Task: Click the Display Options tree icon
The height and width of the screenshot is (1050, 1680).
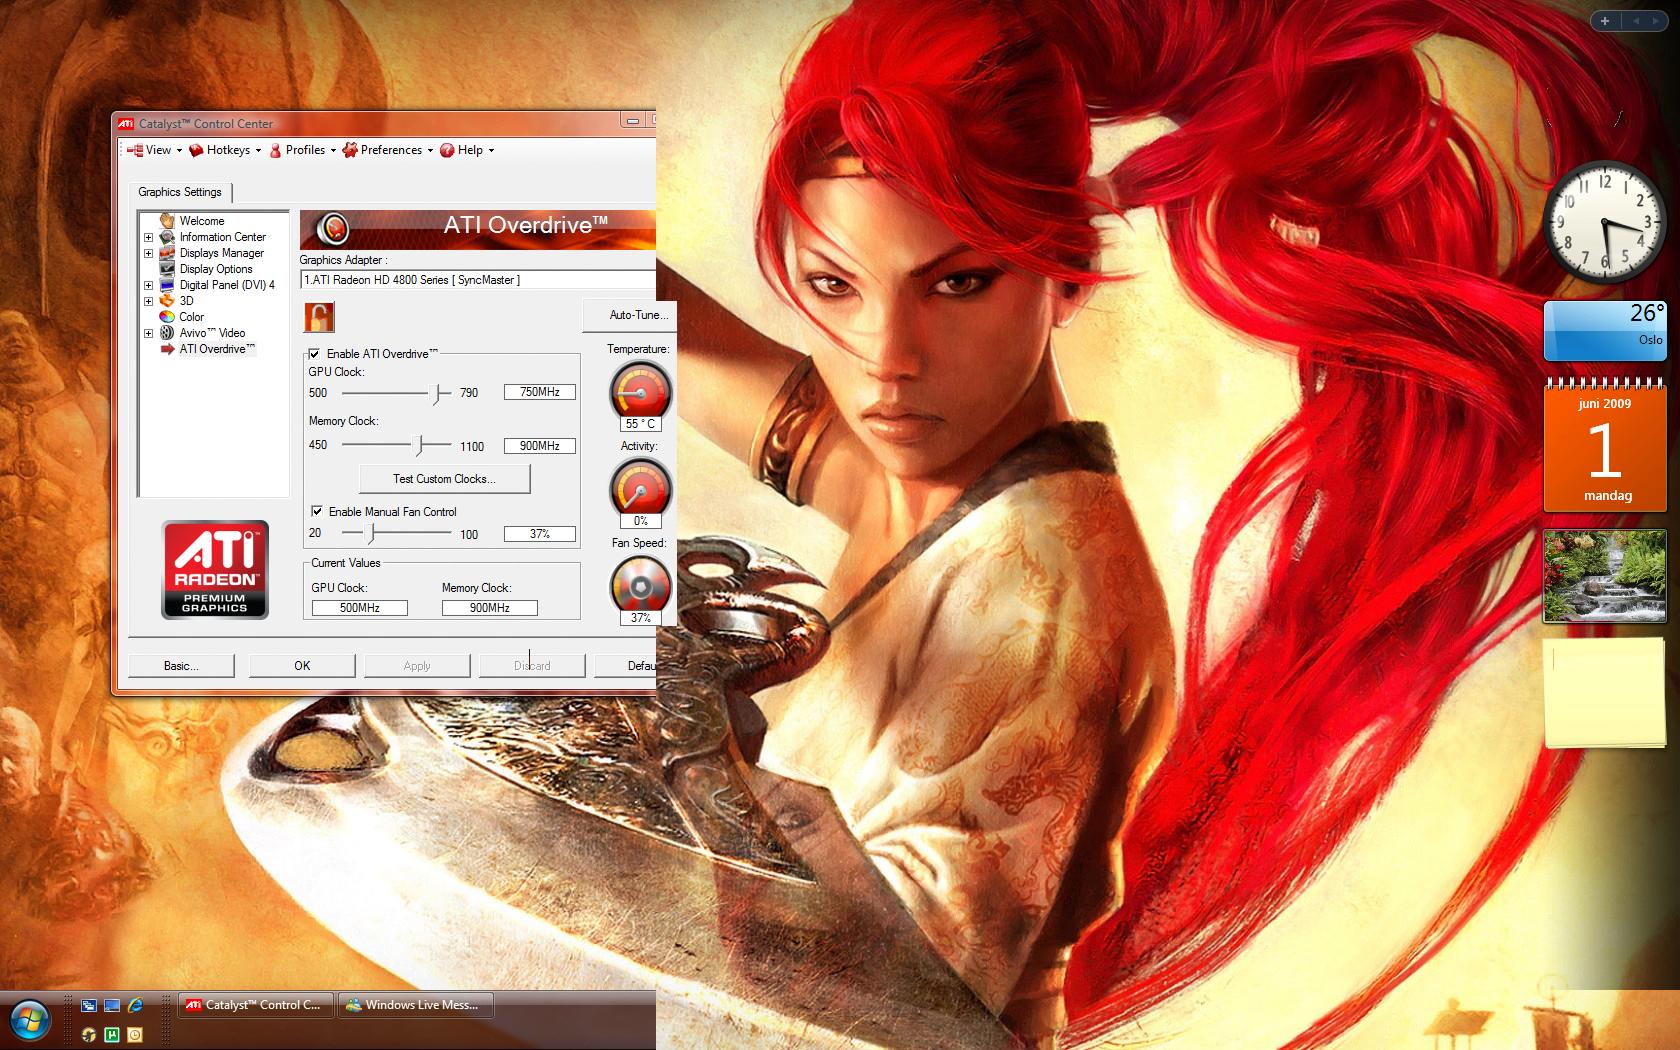Action: (x=167, y=269)
